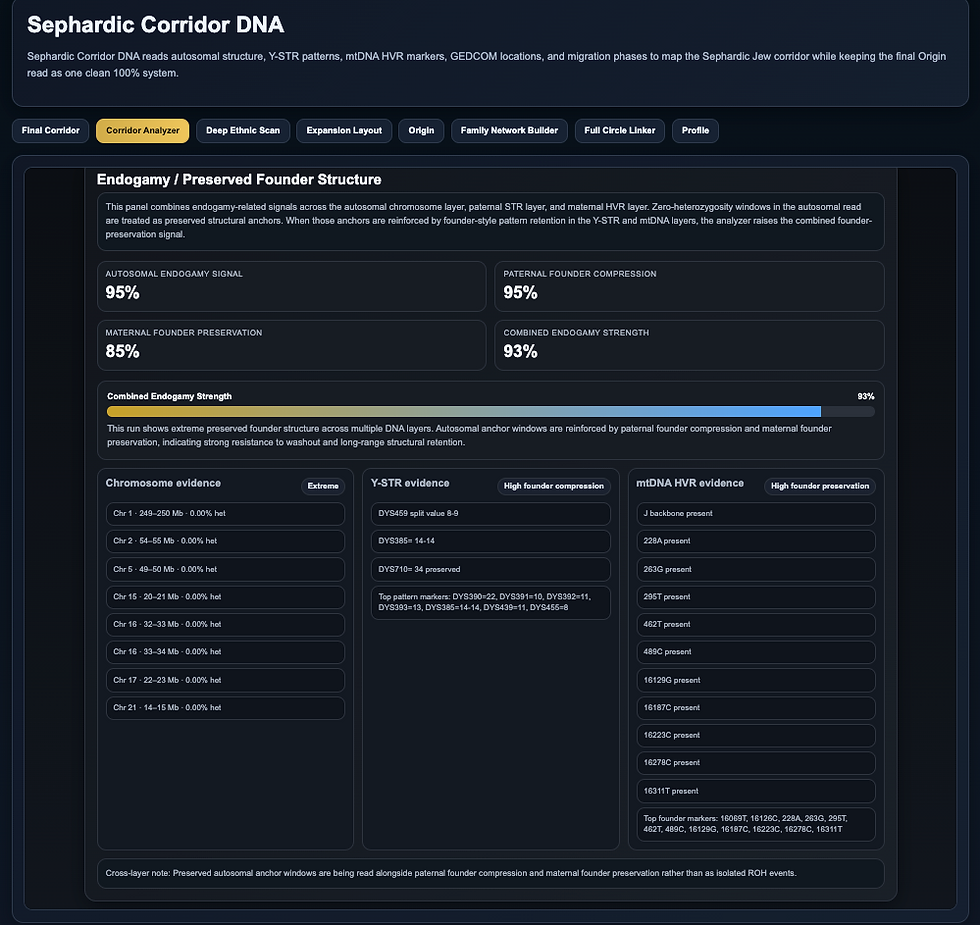Screen dimensions: 980x925
Task: Click '16129G present' row
Action: point(756,680)
